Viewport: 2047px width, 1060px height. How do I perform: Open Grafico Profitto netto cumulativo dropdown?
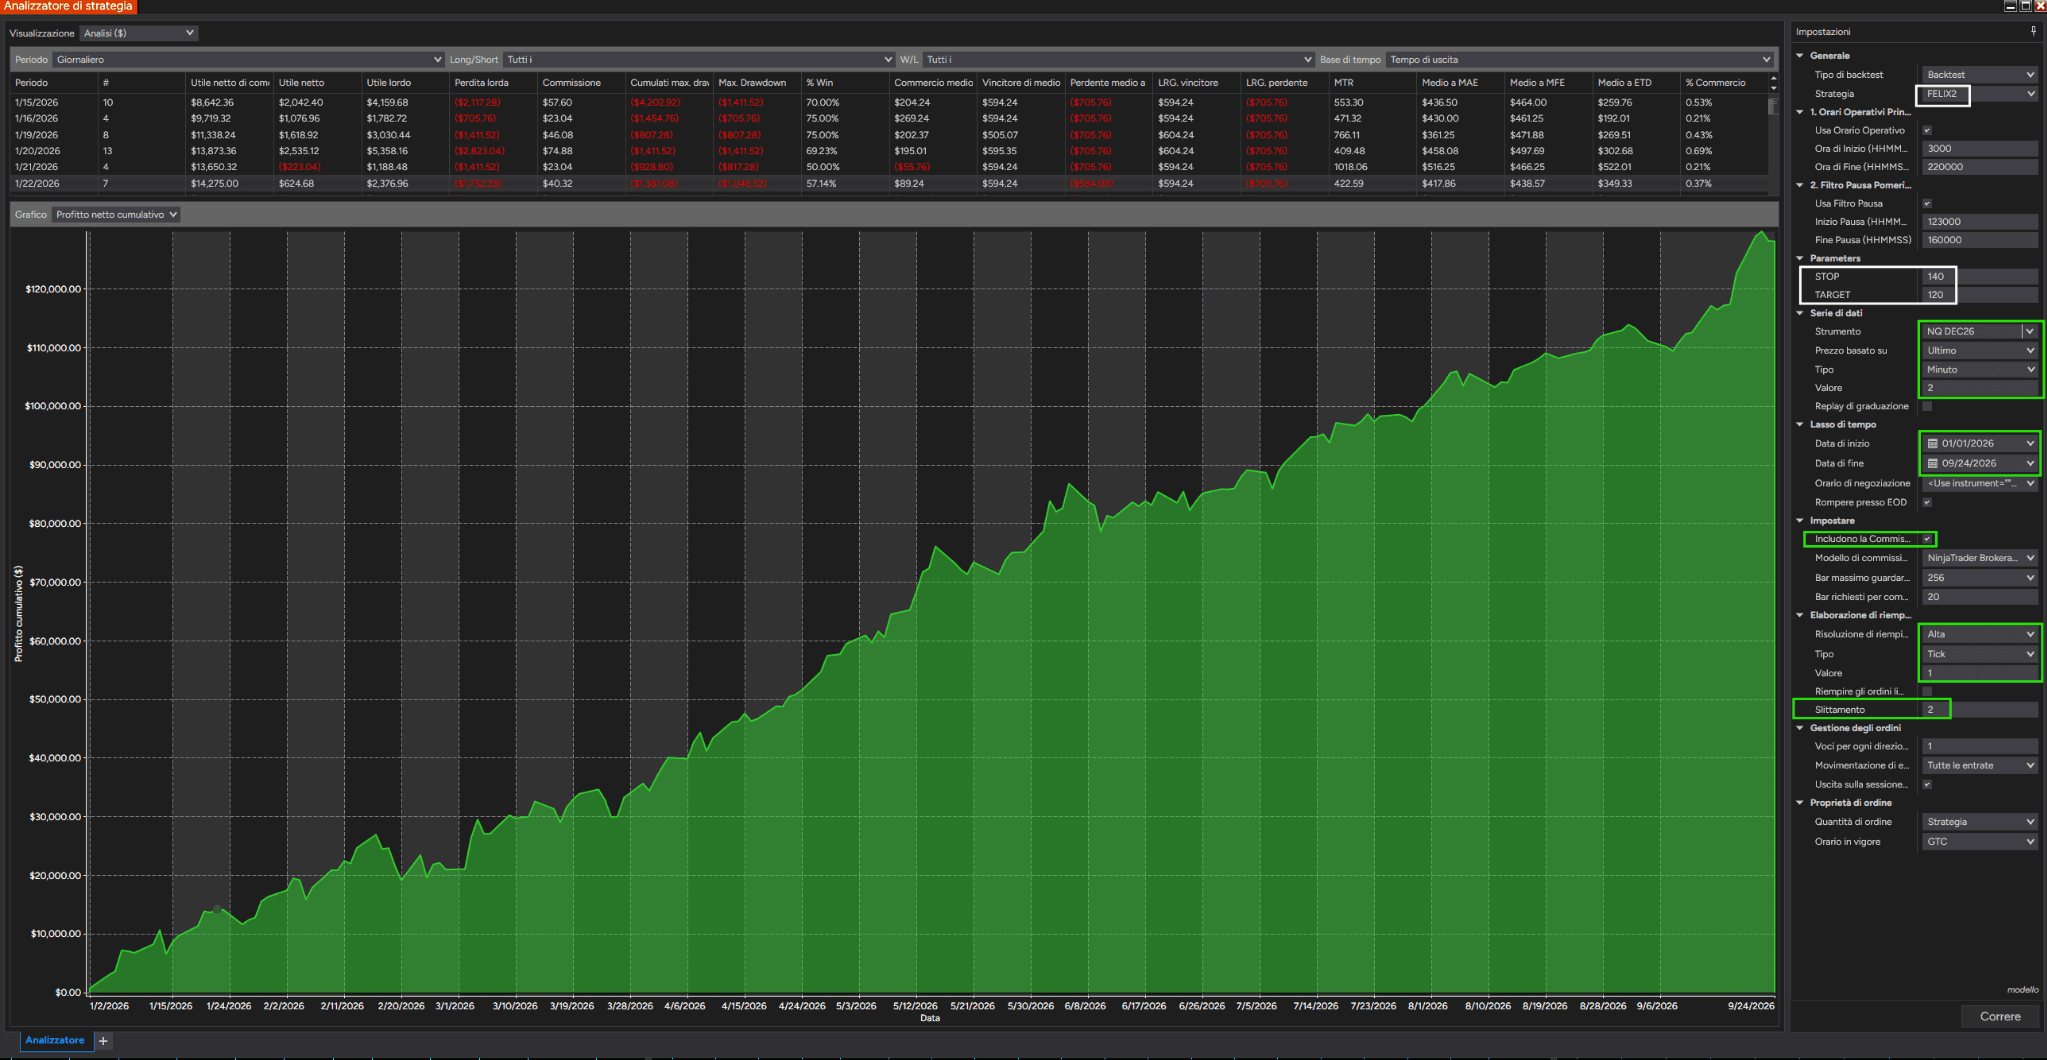tap(116, 215)
